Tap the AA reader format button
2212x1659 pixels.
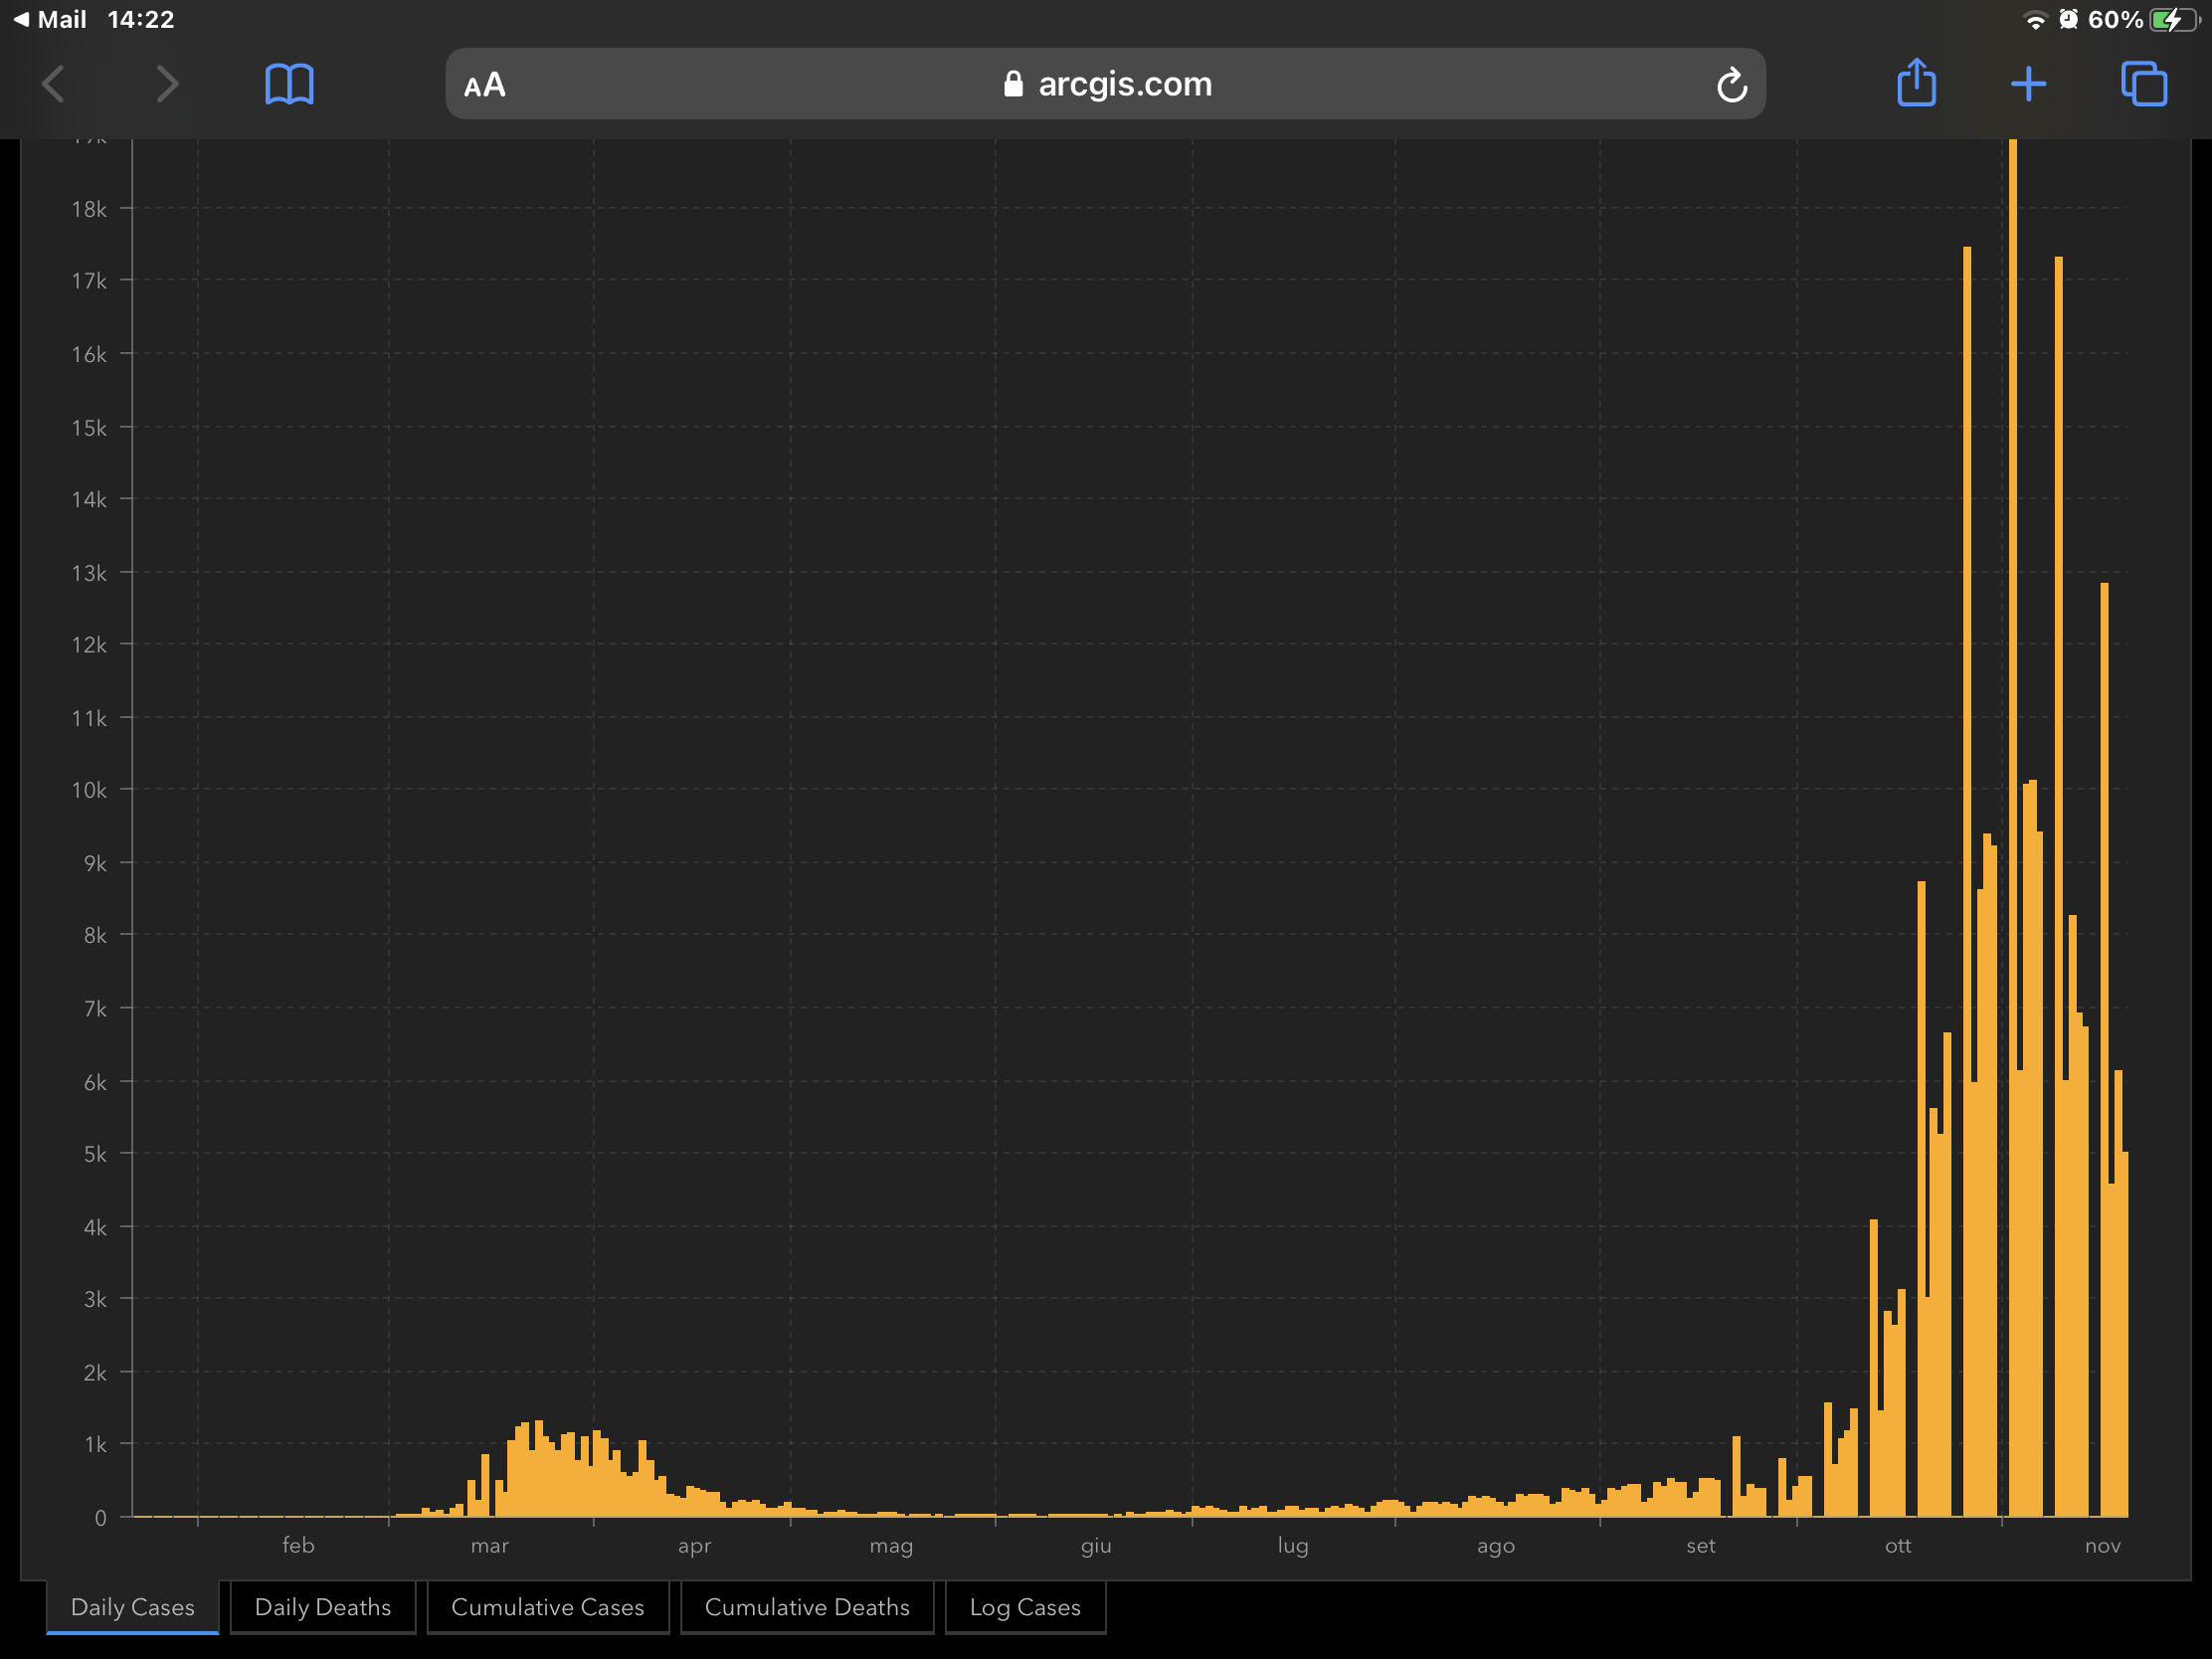click(485, 85)
